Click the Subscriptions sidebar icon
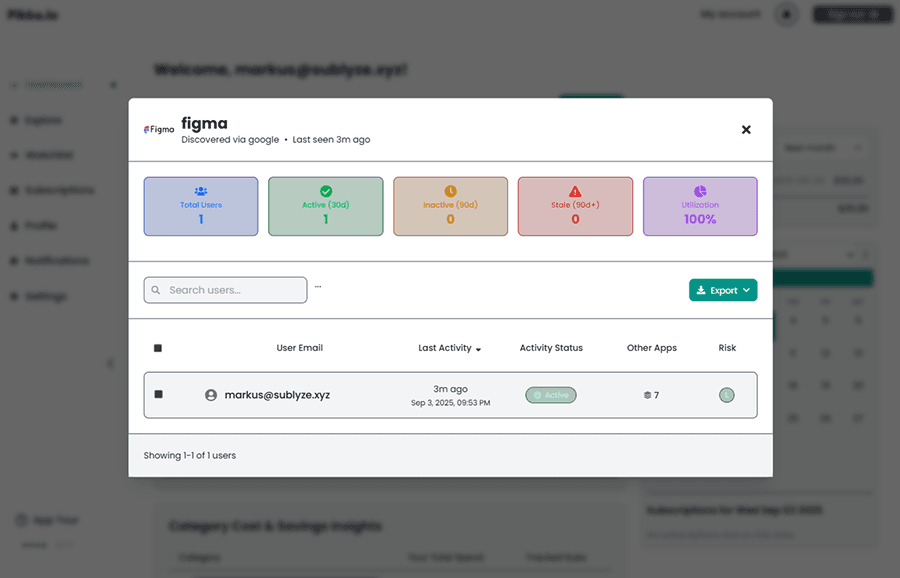Image resolution: width=900 pixels, height=578 pixels. coord(14,190)
